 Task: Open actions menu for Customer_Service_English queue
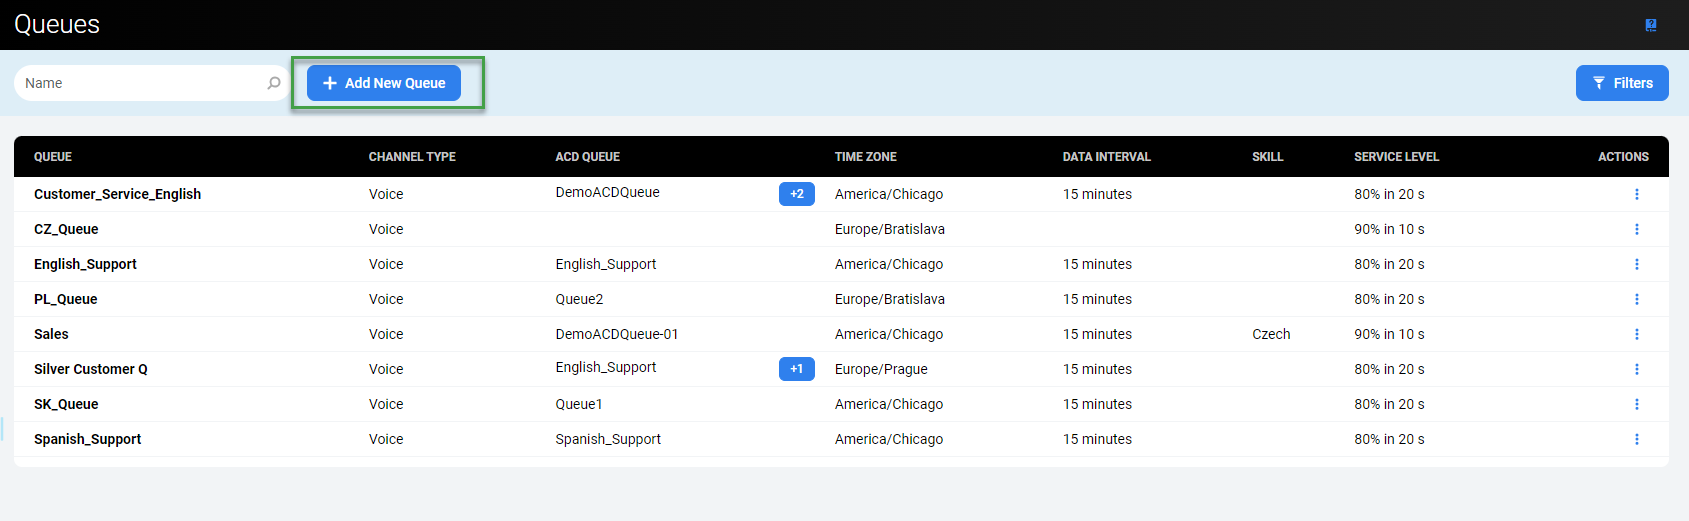[1636, 194]
